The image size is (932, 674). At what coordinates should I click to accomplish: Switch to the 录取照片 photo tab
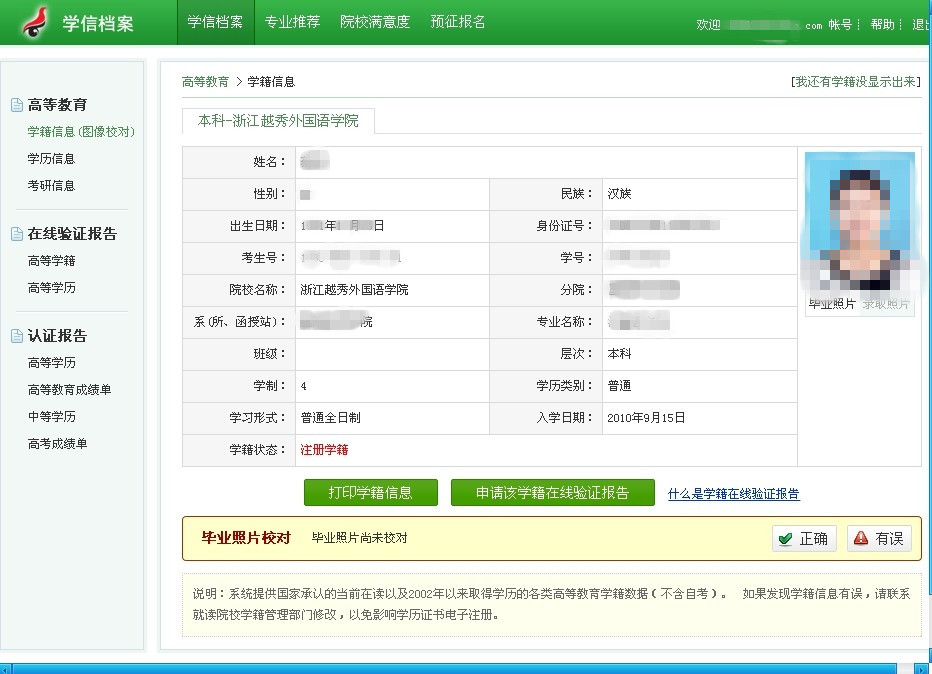coord(886,304)
